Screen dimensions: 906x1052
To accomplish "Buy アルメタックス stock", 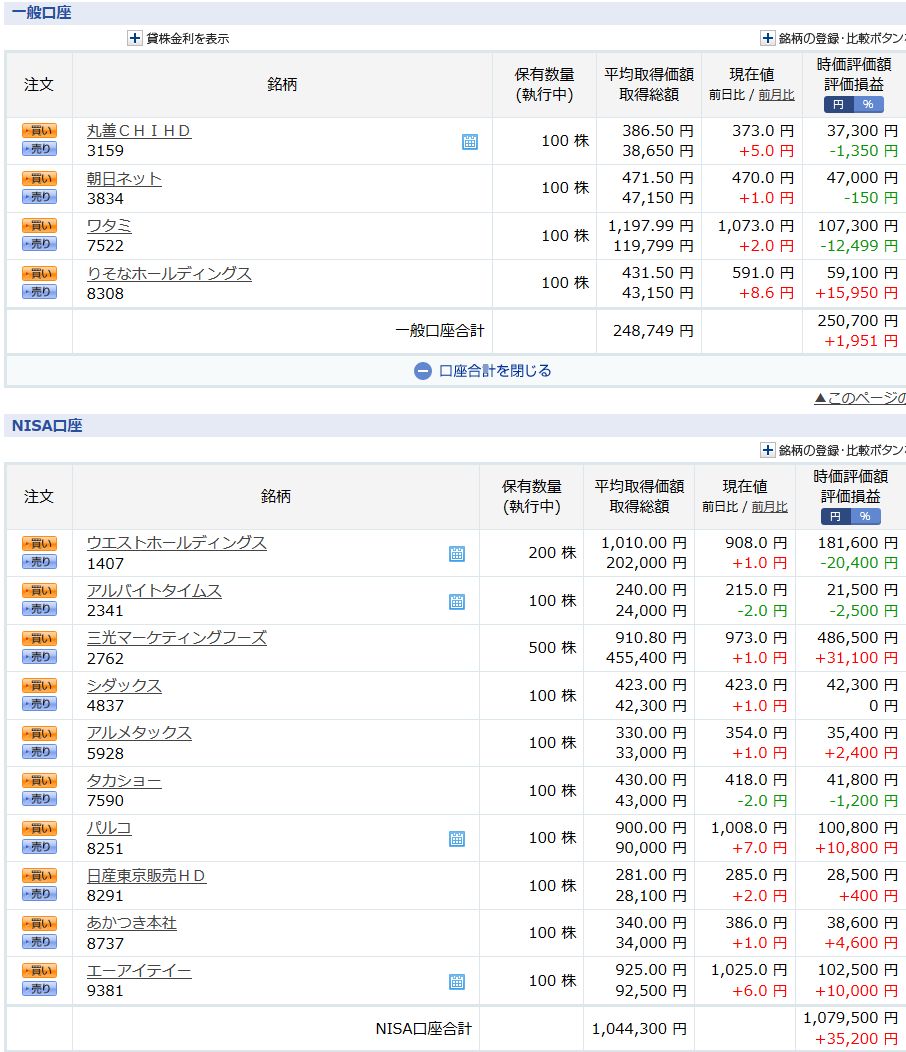I will (39, 733).
